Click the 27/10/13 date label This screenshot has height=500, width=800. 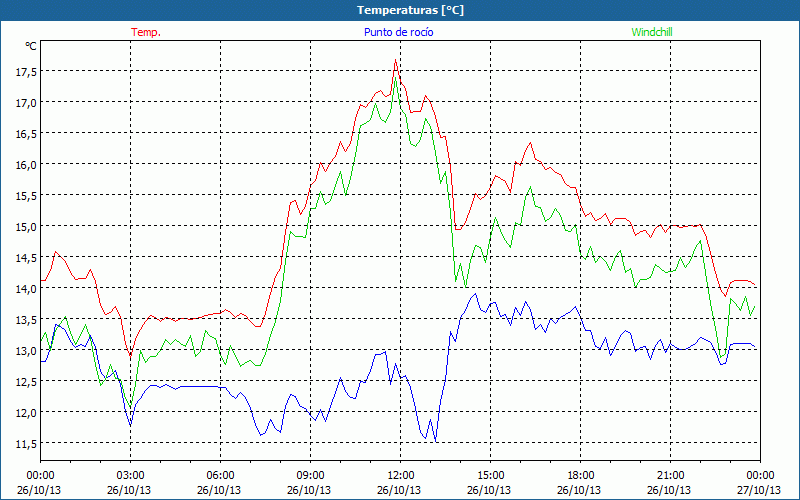coord(759,490)
